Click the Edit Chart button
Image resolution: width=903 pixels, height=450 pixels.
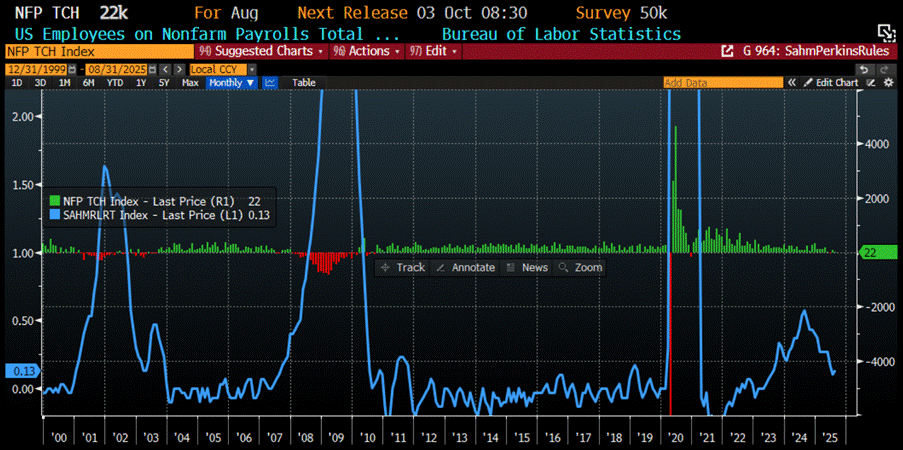831,82
